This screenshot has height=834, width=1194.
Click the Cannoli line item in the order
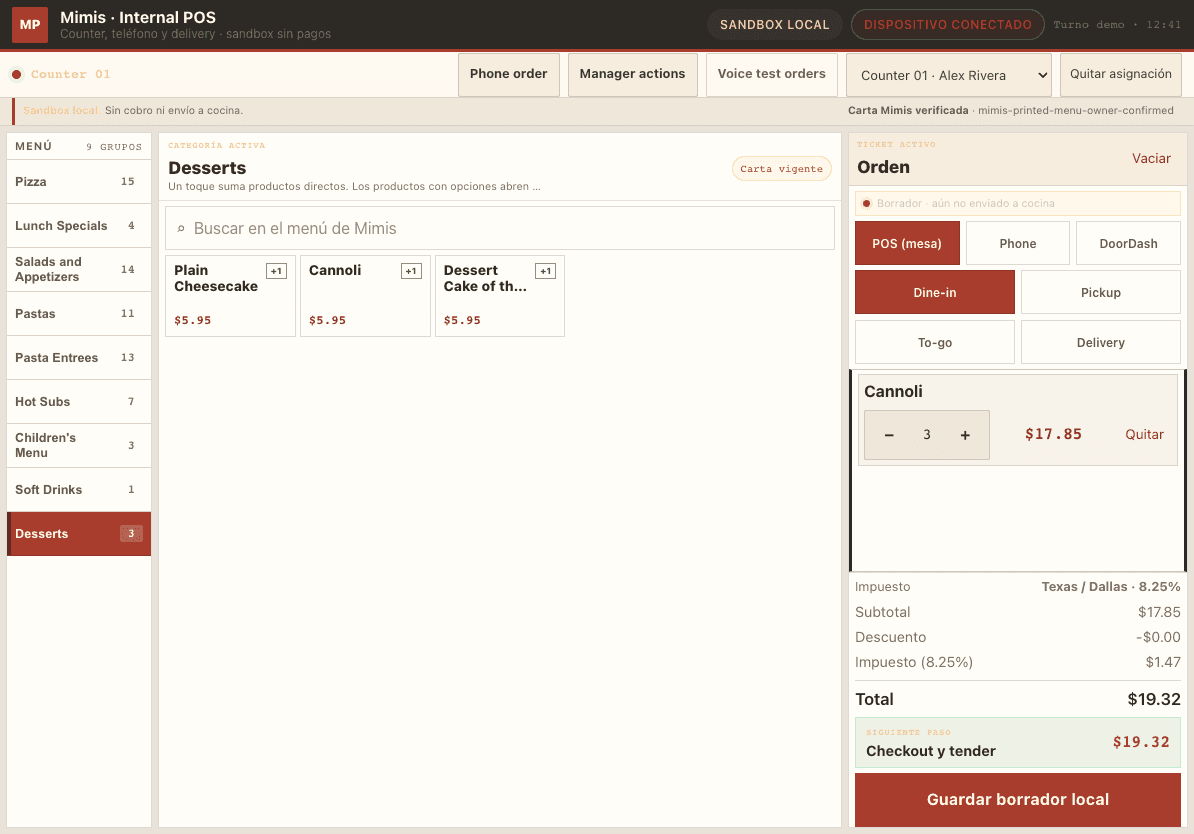[x=1017, y=420]
